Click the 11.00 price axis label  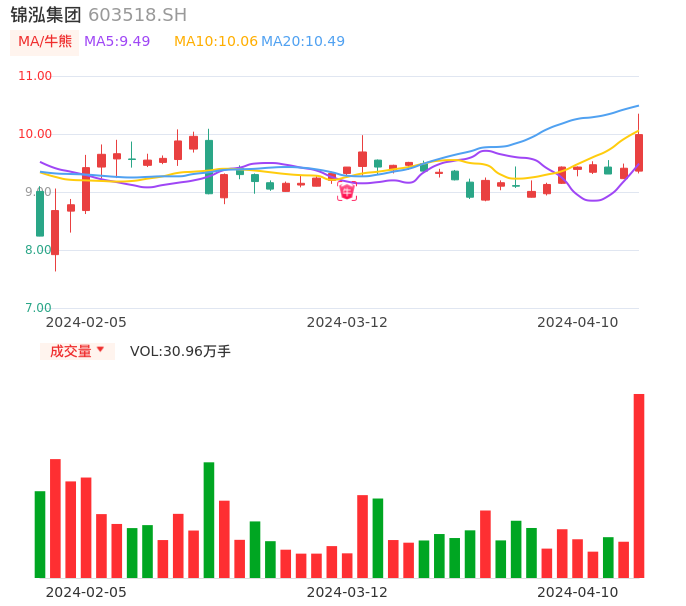pos(36,76)
